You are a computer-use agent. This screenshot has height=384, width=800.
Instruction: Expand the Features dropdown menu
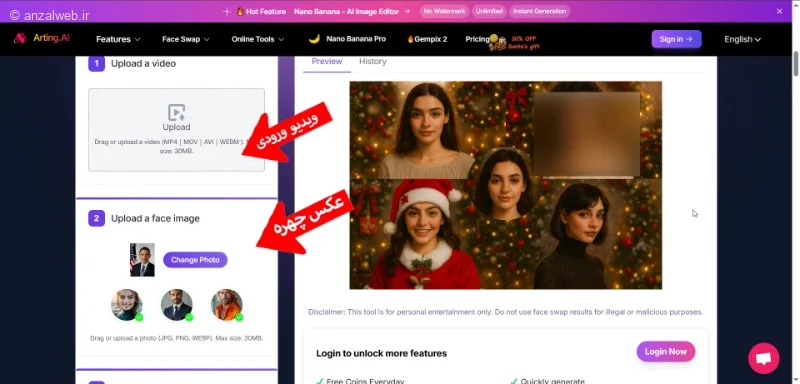118,39
